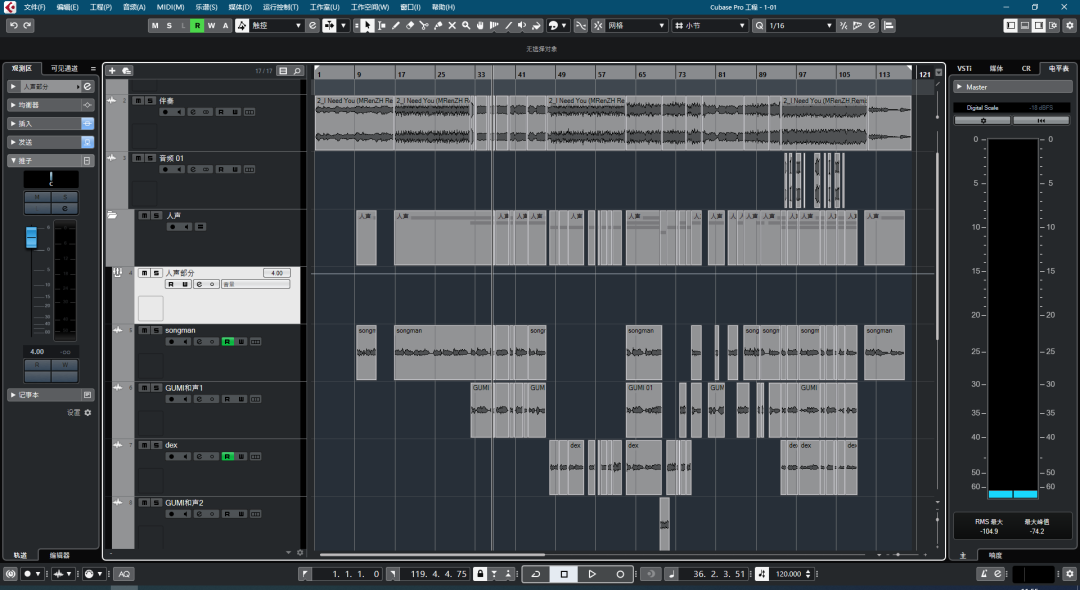This screenshot has height=590, width=1080.
Task: Toggle Snap to Zero Crossing
Action: 581,25
